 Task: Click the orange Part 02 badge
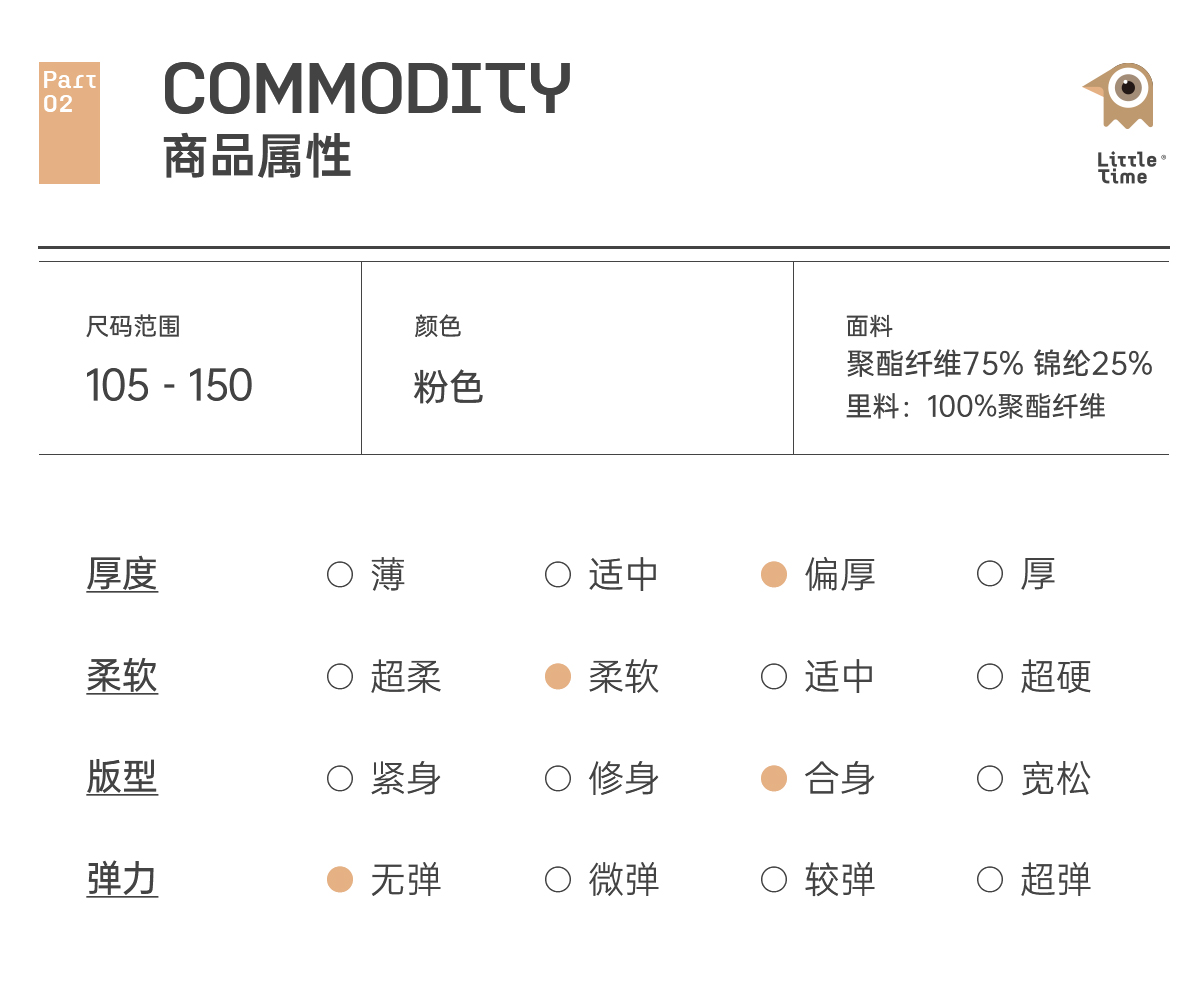[69, 122]
